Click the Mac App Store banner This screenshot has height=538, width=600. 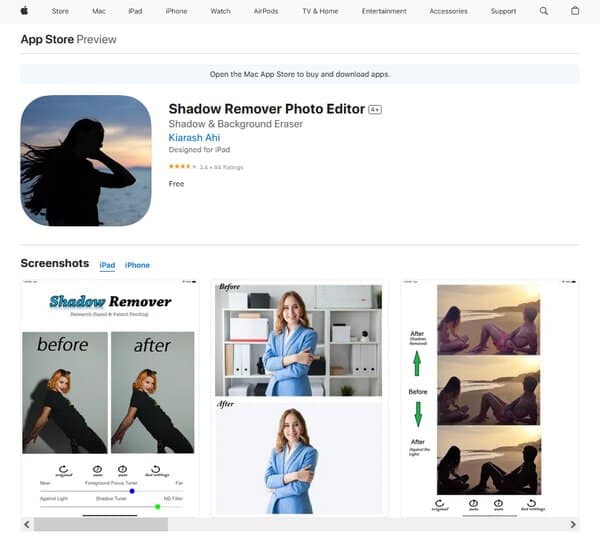tap(300, 74)
